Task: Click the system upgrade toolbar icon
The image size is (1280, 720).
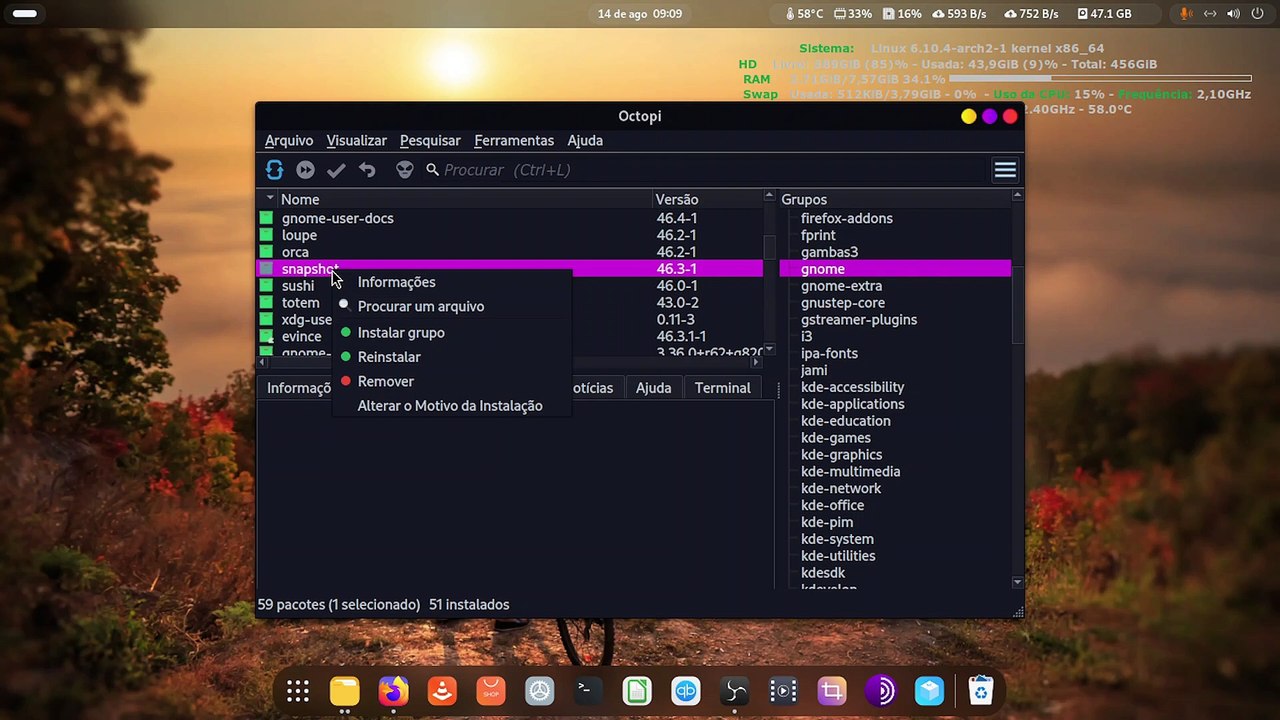Action: click(305, 170)
